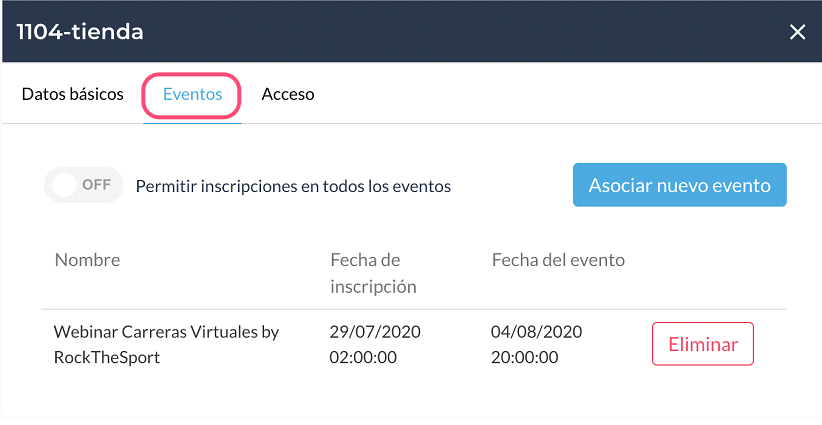Click the 04/08/2020 event date

click(536, 332)
